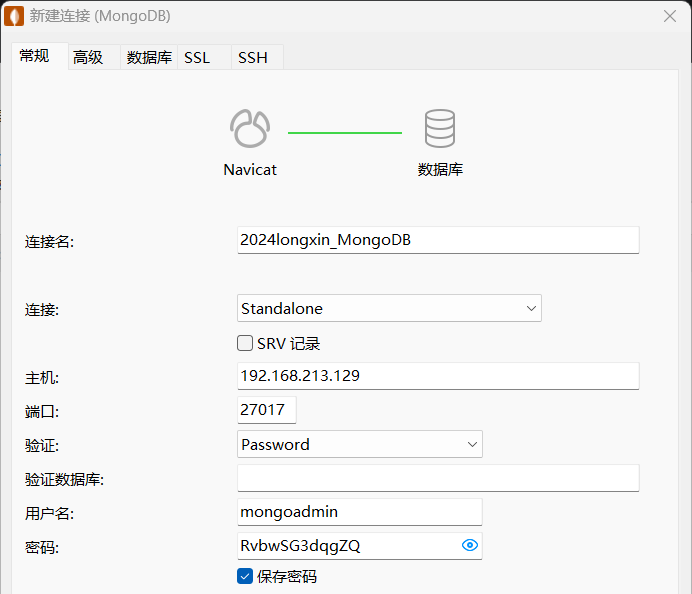Switch to the 高级 tab
692x594 pixels.
coord(94,57)
